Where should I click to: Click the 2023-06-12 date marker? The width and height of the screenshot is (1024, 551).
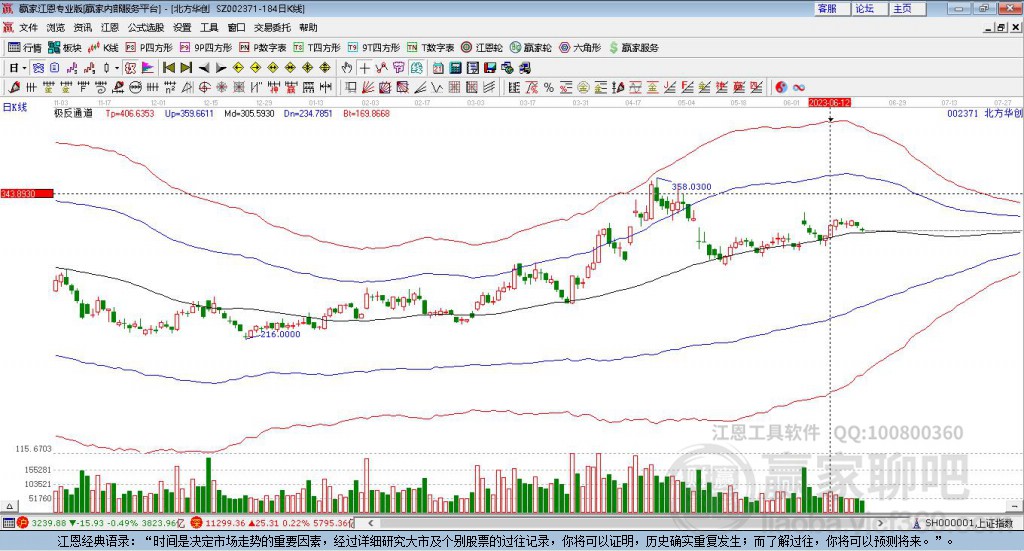pos(830,103)
